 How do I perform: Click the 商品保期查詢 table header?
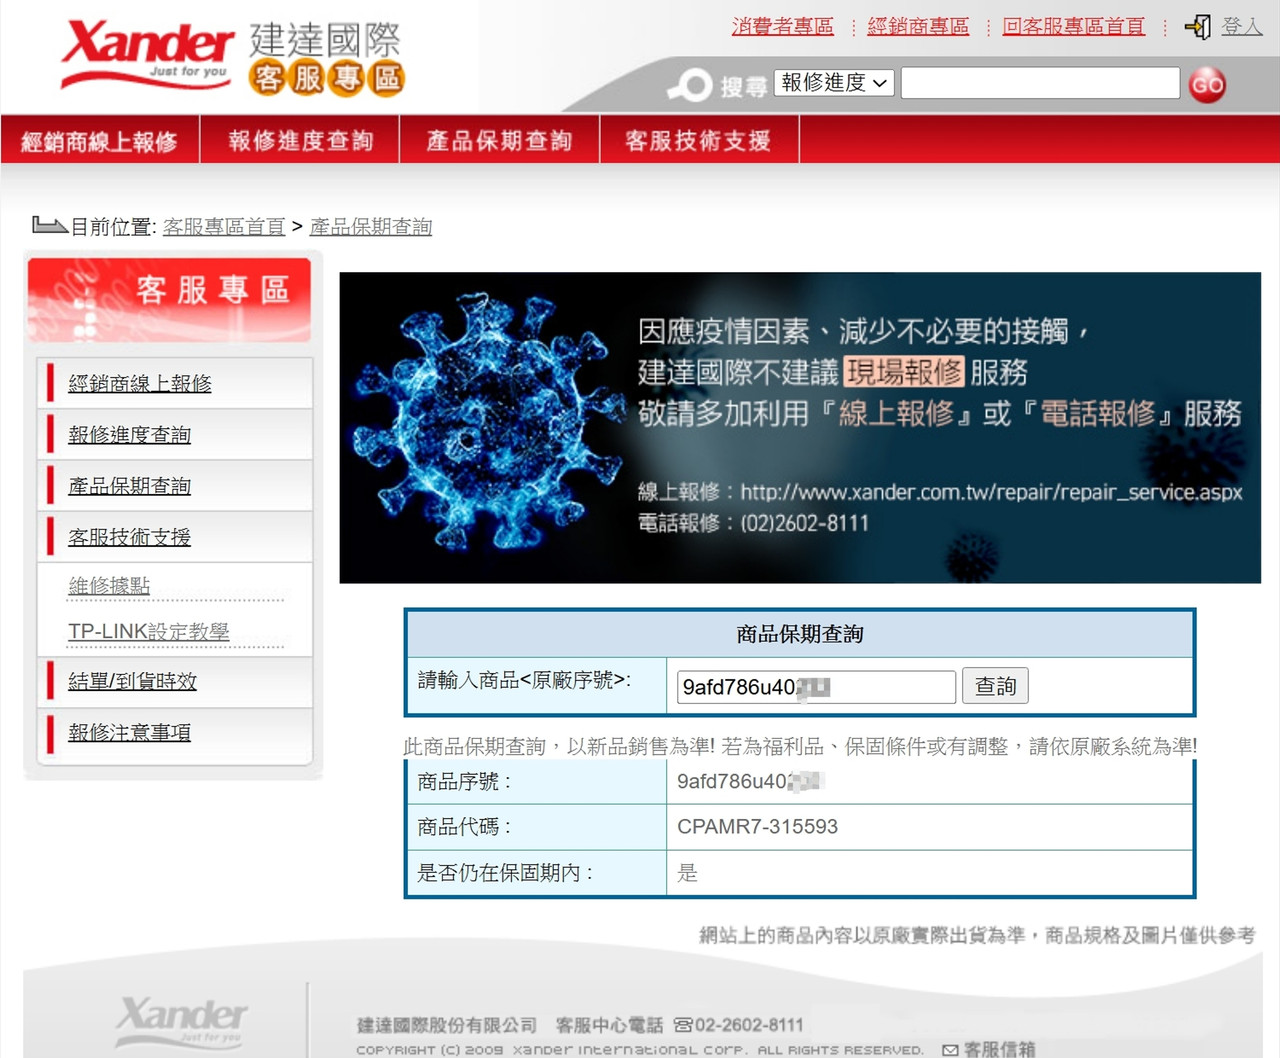click(800, 634)
